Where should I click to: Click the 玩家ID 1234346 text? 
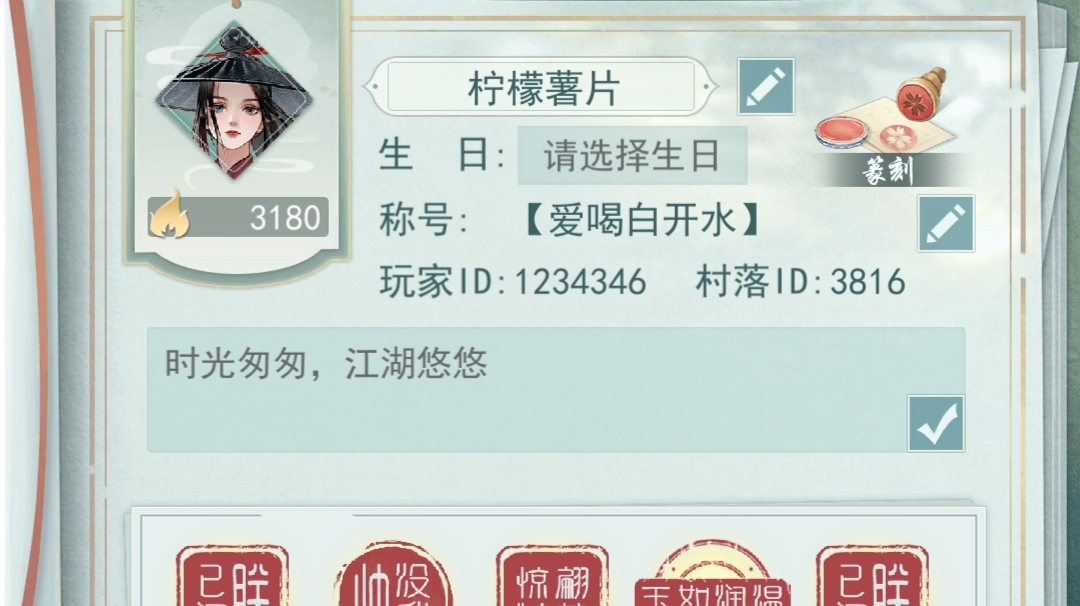click(x=513, y=282)
